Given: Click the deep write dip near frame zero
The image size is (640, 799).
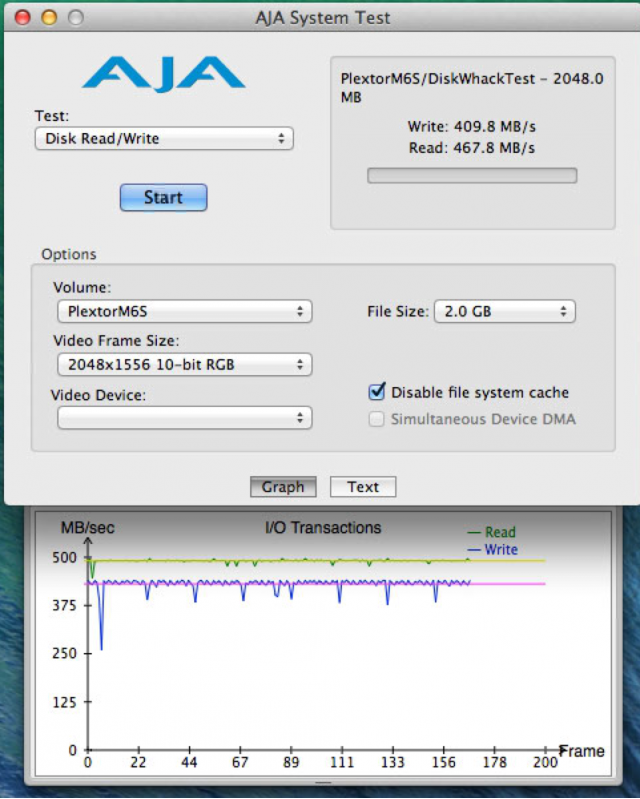Looking at the screenshot, I should click(101, 617).
